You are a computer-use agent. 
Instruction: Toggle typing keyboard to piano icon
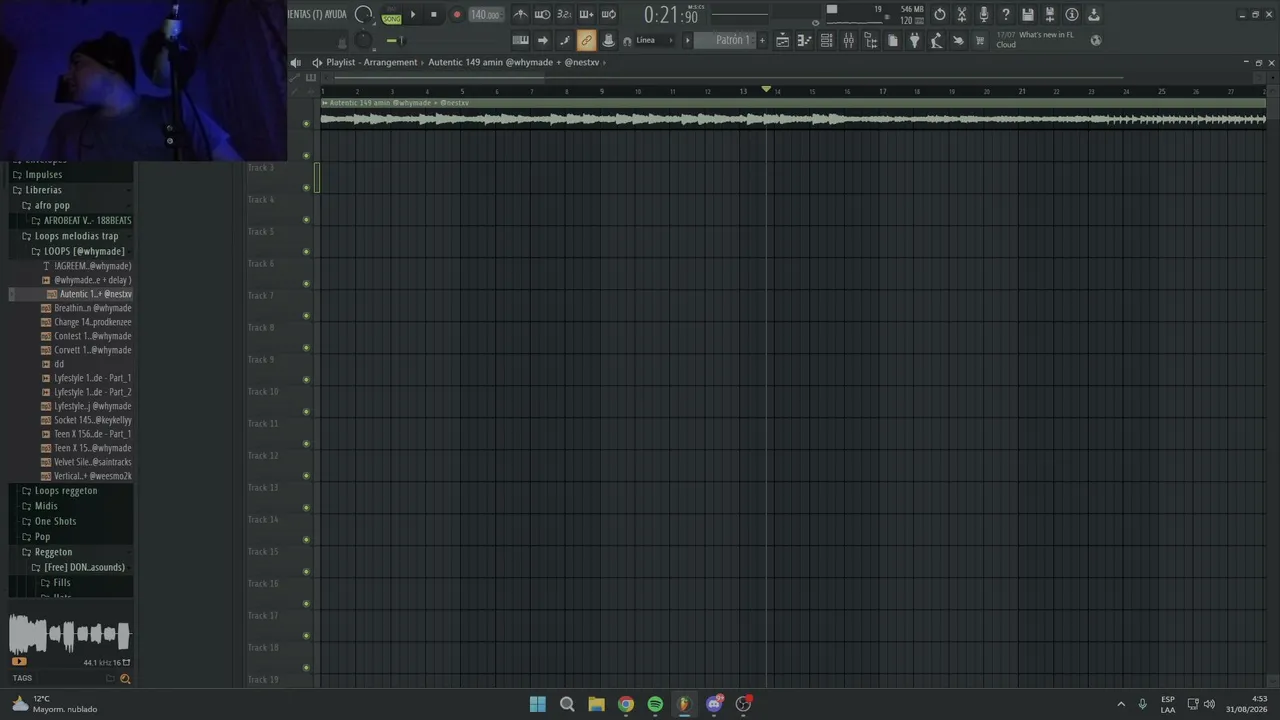click(520, 40)
